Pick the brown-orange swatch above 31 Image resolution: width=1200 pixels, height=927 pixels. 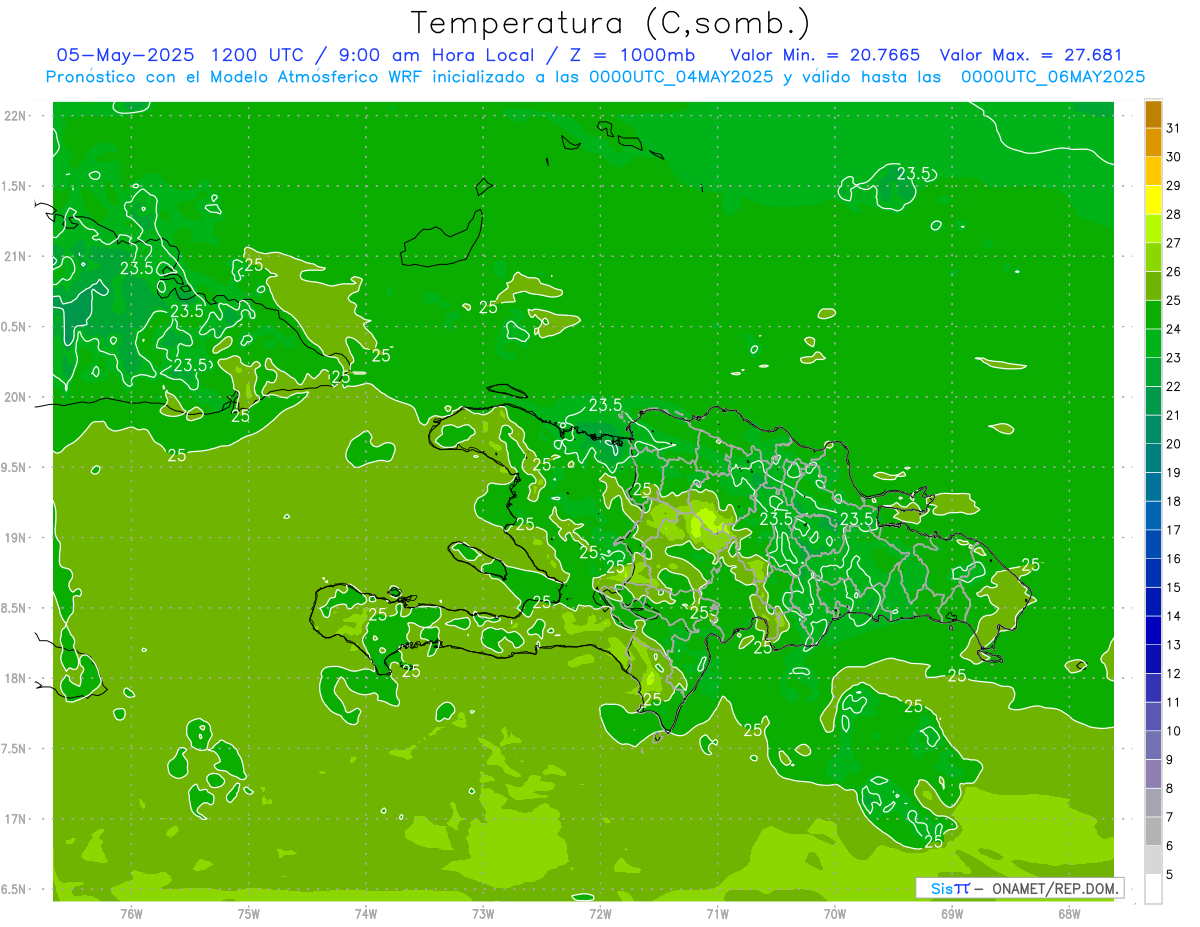pos(1153,114)
